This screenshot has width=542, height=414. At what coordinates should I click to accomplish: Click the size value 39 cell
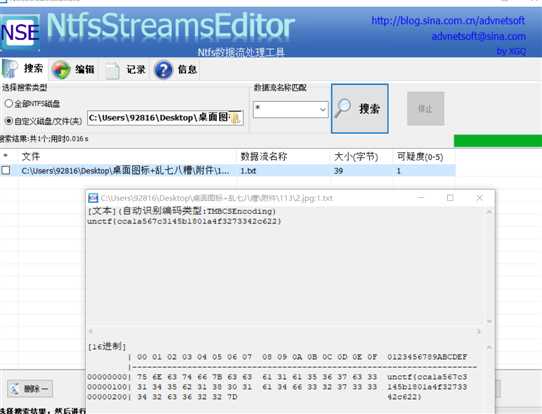tap(338, 171)
